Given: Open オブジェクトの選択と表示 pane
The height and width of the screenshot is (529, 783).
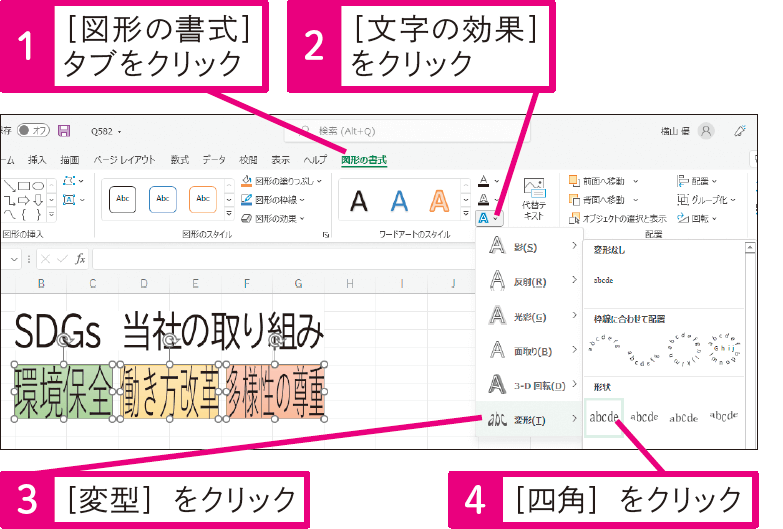Looking at the screenshot, I should coord(618,218).
